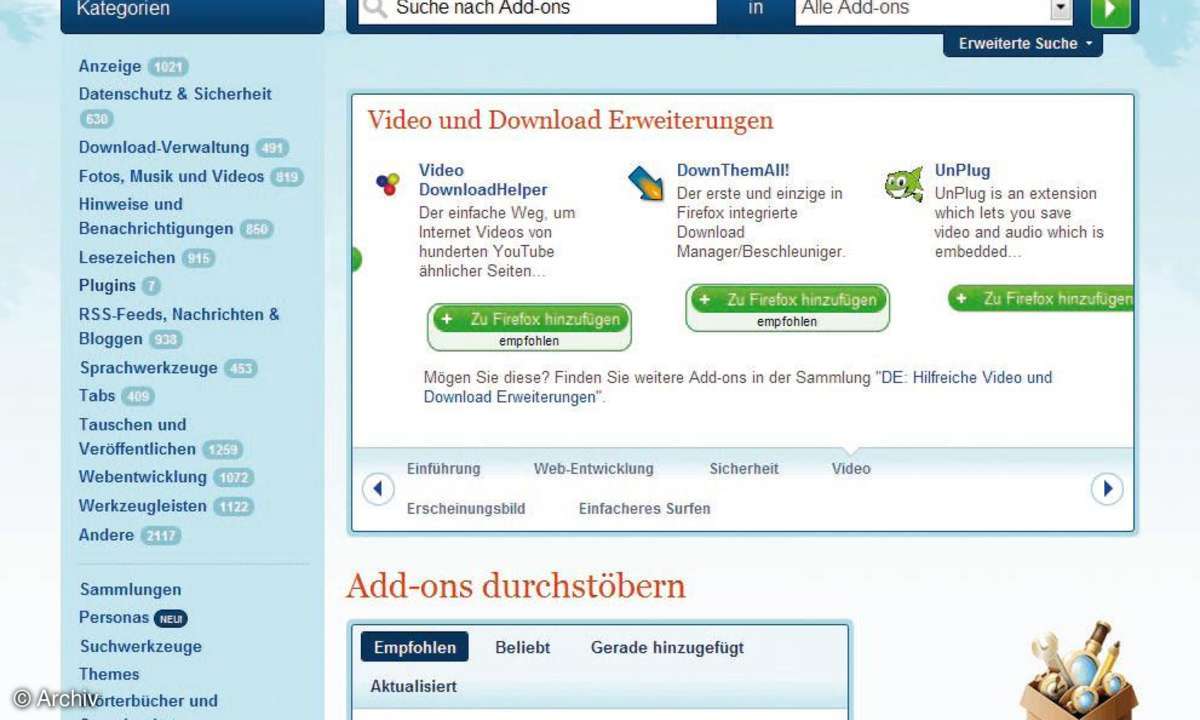The image size is (1200, 720).
Task: Open the Datenschutz & Sicherheit category
Action: (175, 94)
